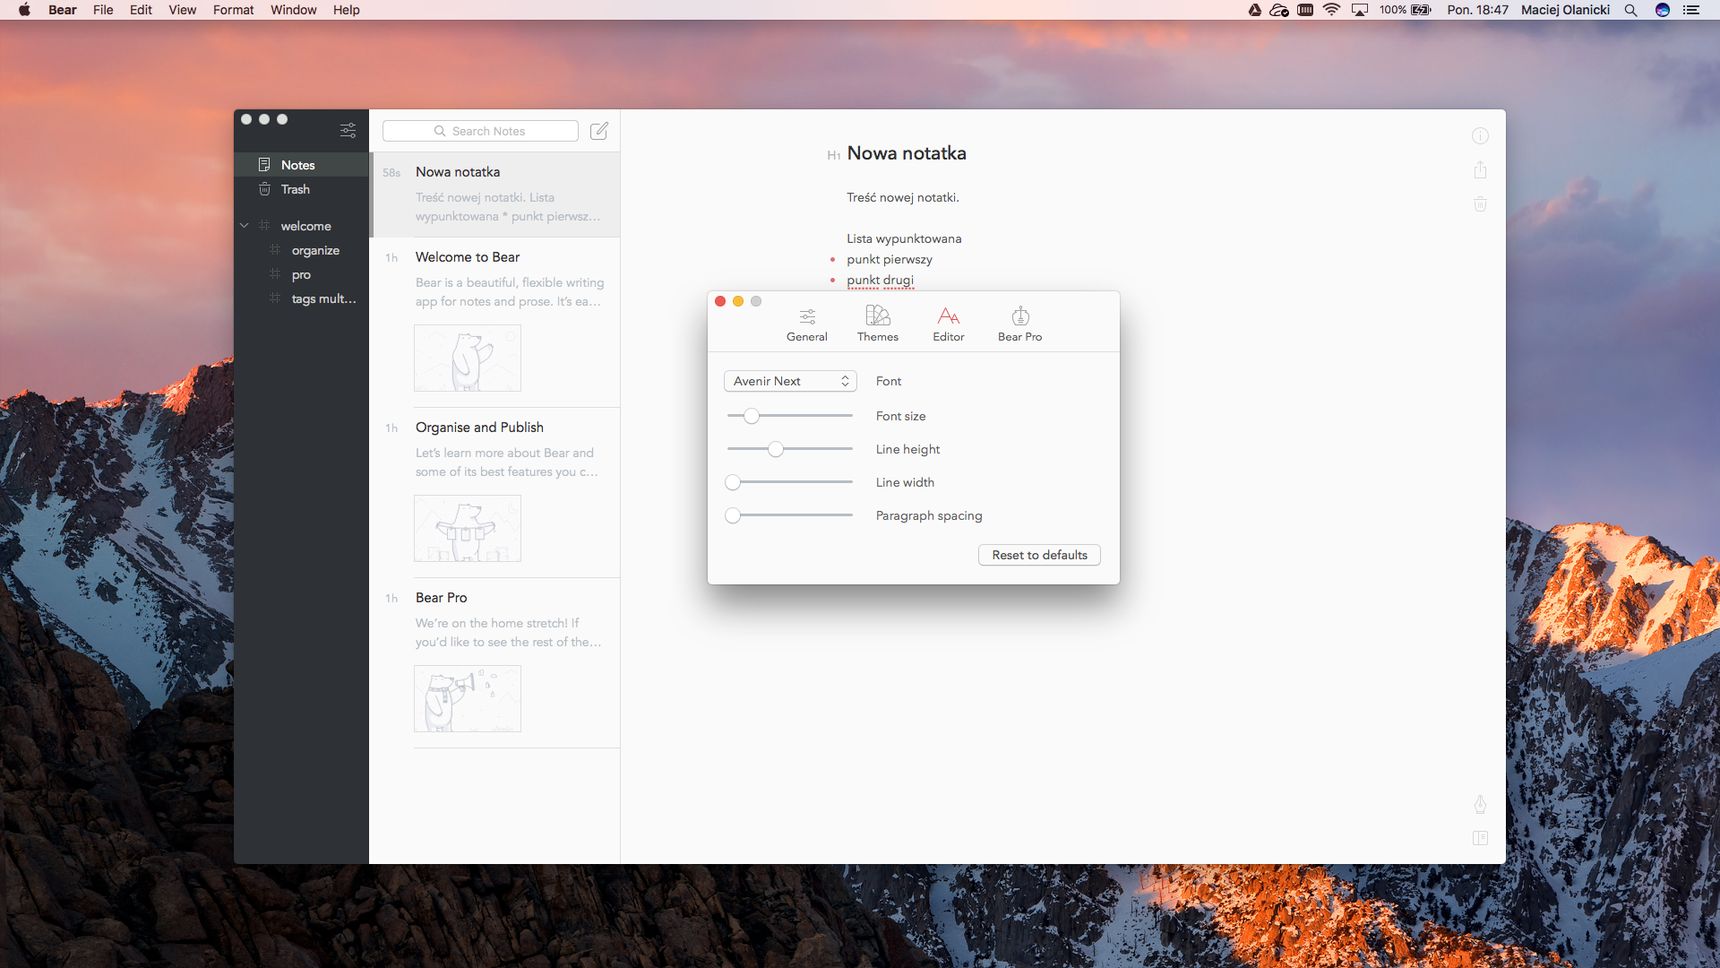Open the Window menu

click(x=293, y=10)
